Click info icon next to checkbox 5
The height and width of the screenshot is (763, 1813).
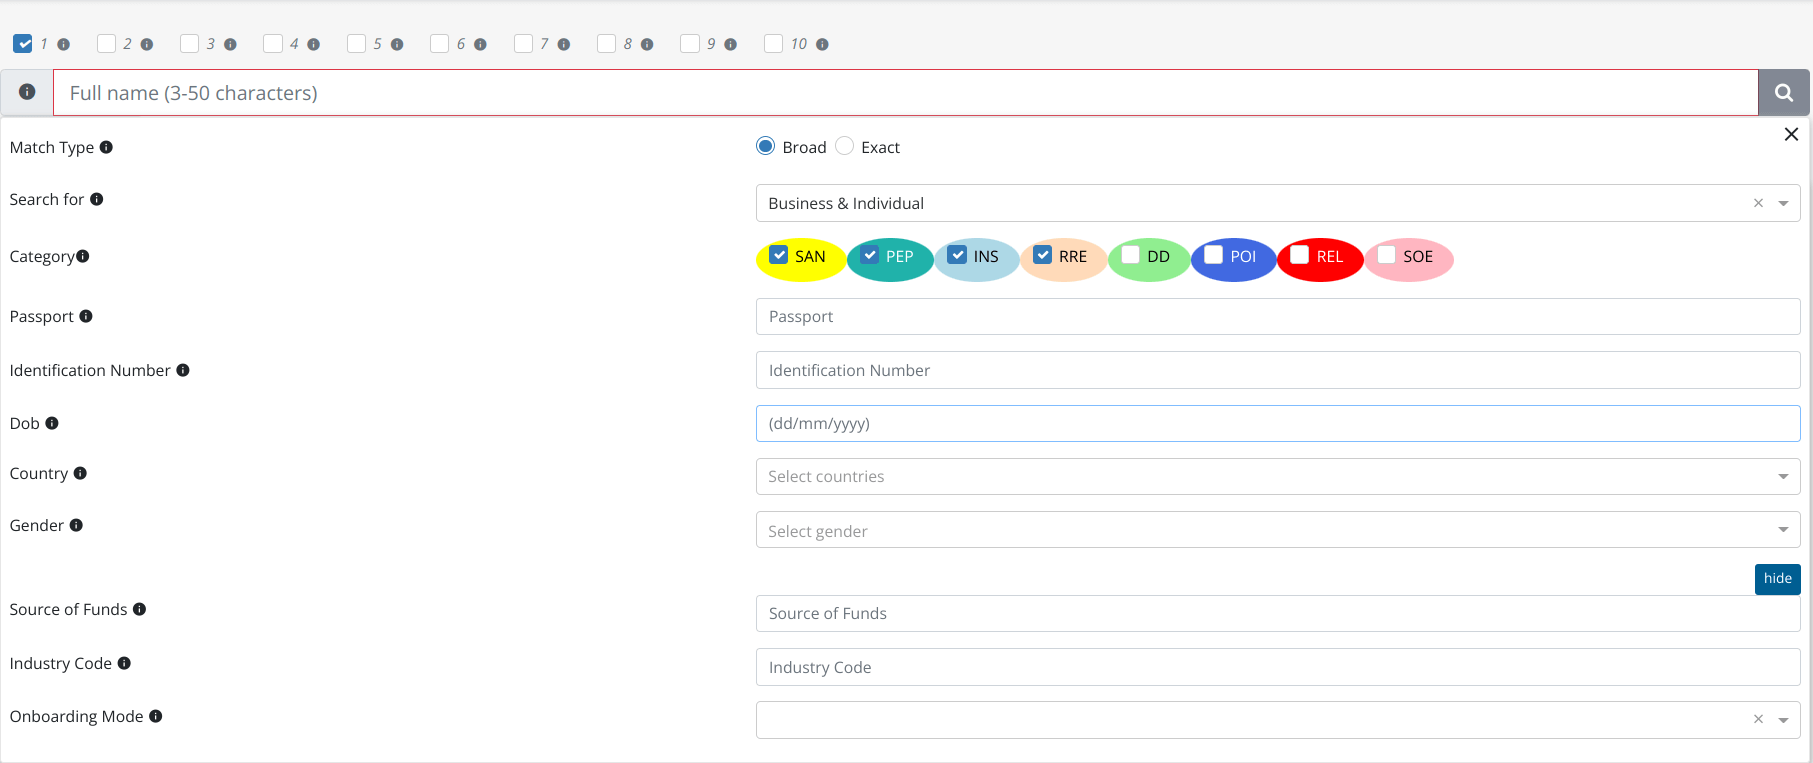[397, 44]
